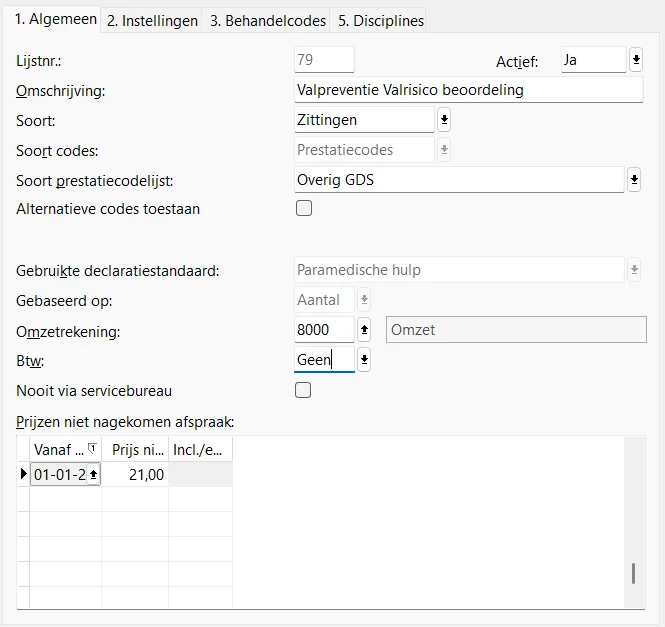This screenshot has height=627, width=665.
Task: Click the price cell showing 21,00
Action: click(x=135, y=475)
